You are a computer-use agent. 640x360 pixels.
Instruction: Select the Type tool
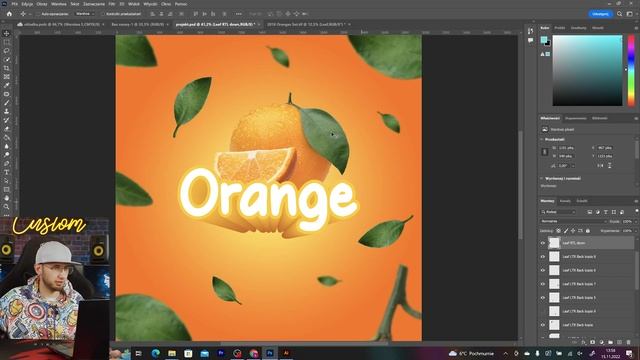coord(6,172)
